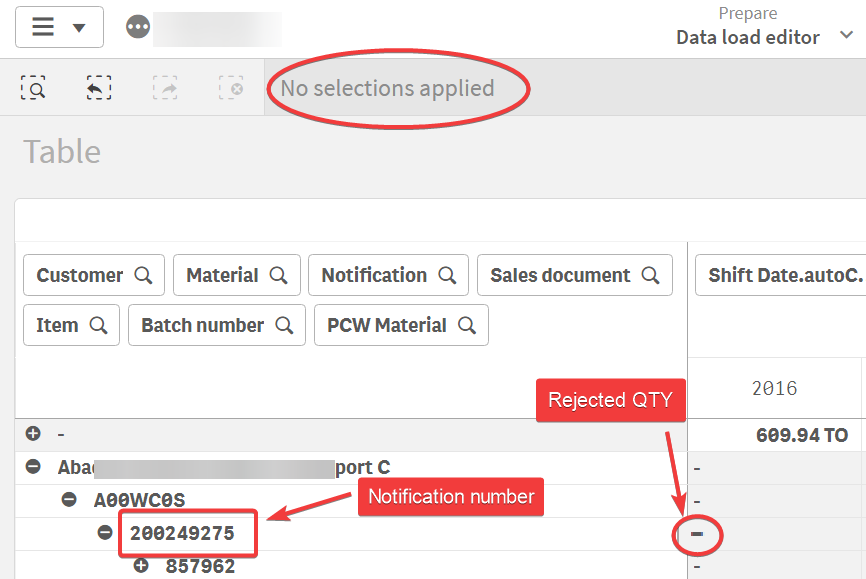The width and height of the screenshot is (866, 579).
Task: Search the Sales document dimension
Action: click(x=650, y=275)
